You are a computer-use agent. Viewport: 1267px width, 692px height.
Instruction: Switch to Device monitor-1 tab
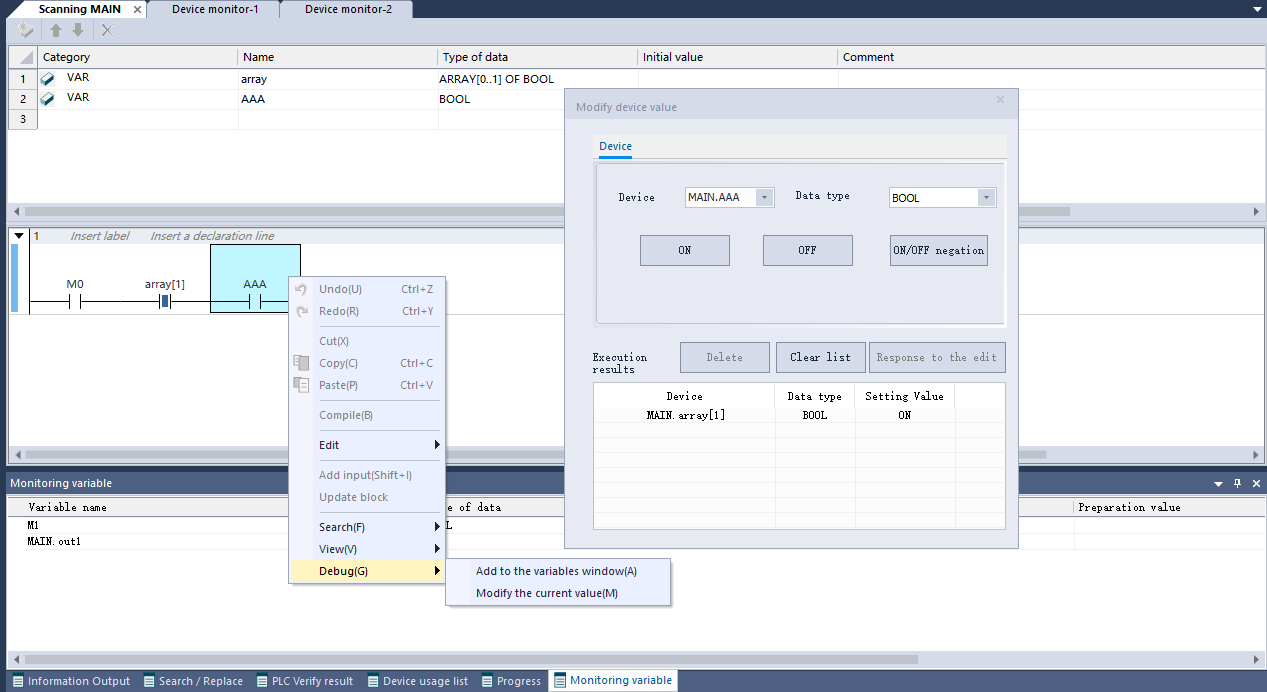pos(213,9)
